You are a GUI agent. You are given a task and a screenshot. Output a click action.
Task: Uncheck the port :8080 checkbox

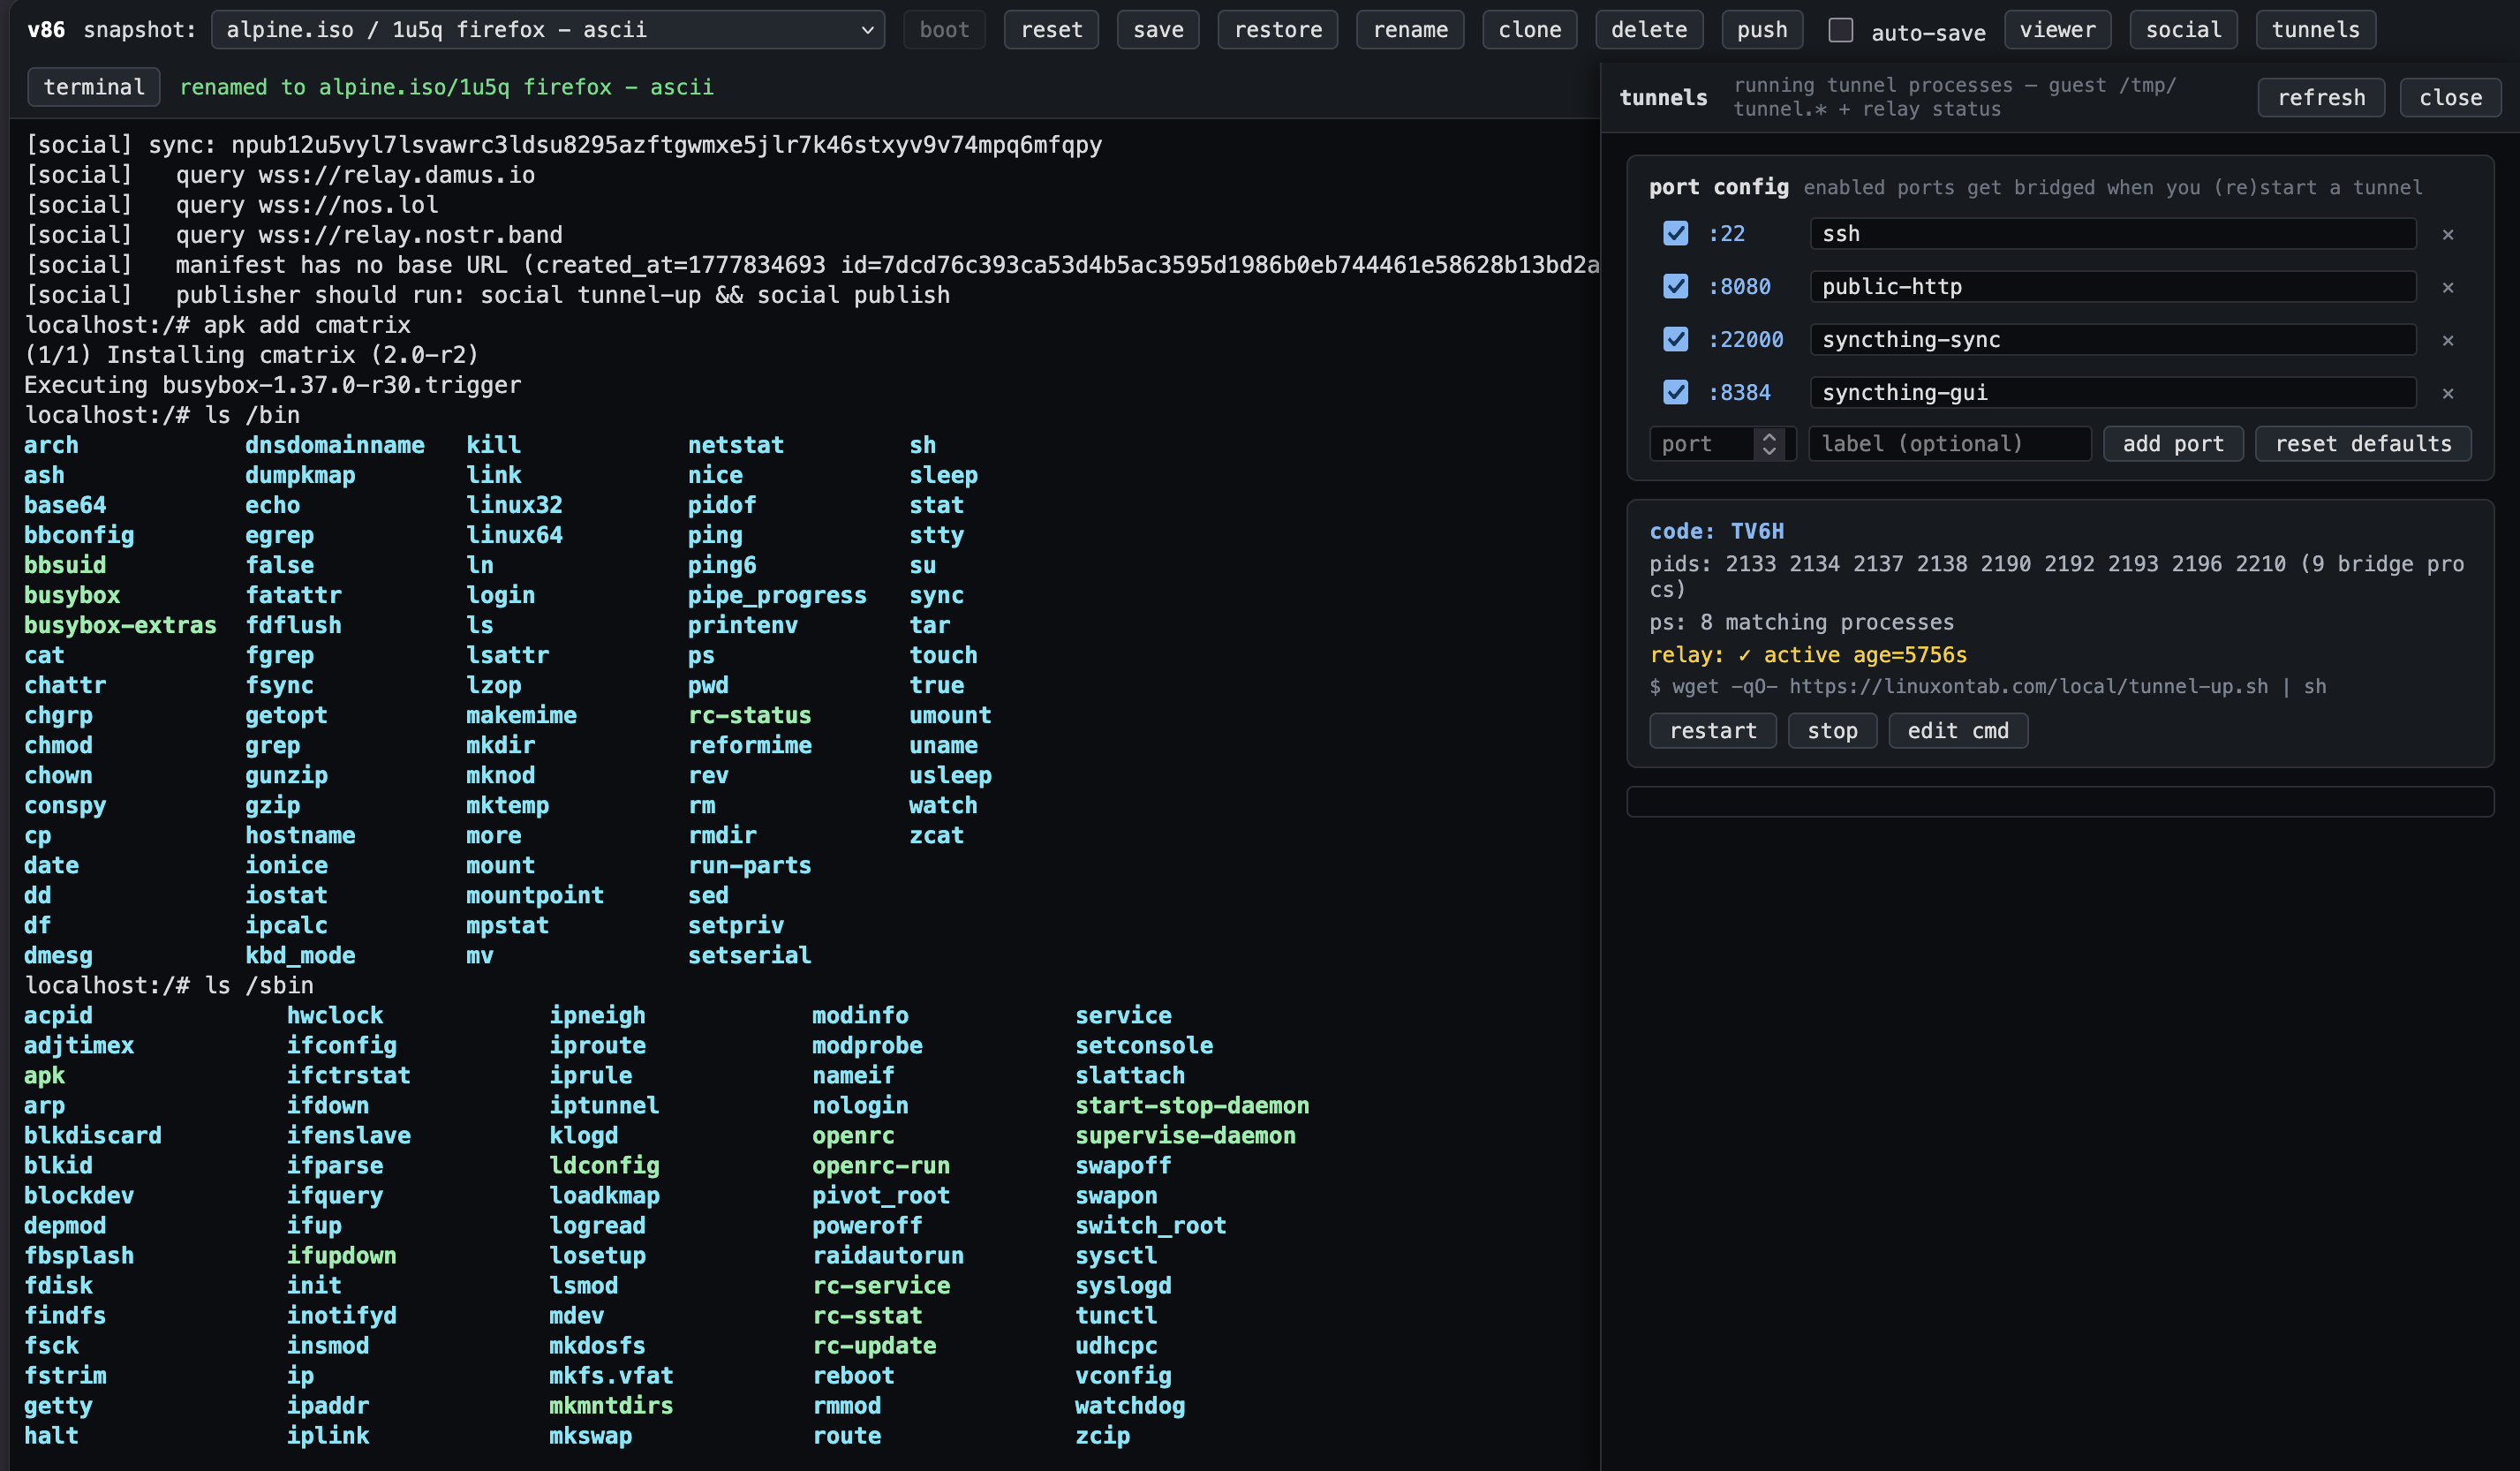1676,286
